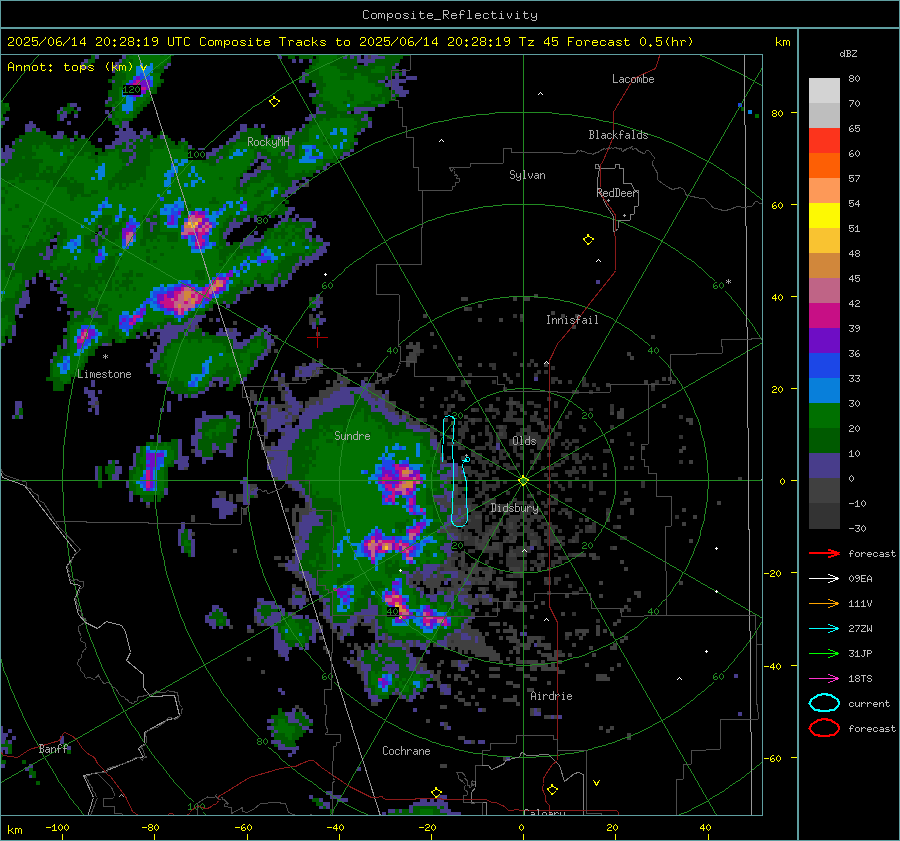Click the RedDeer city label
This screenshot has height=841, width=900.
click(x=617, y=193)
